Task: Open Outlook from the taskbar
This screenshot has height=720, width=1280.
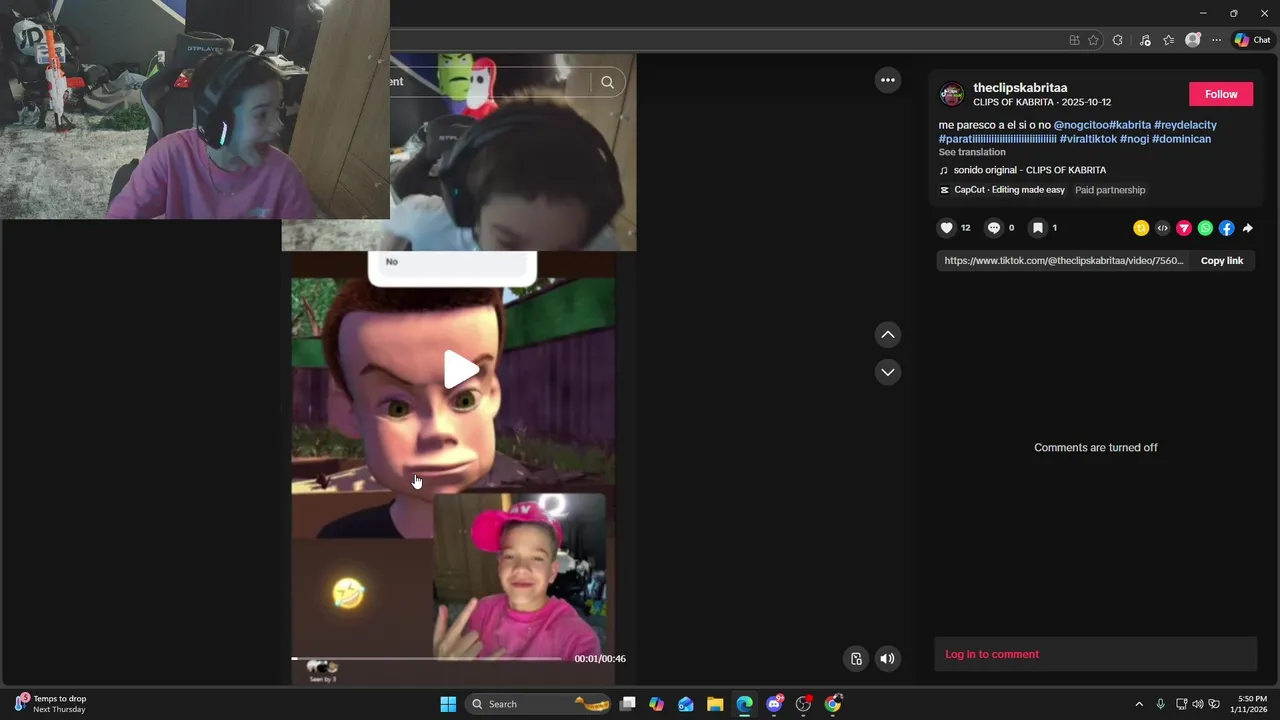Action: tap(686, 704)
